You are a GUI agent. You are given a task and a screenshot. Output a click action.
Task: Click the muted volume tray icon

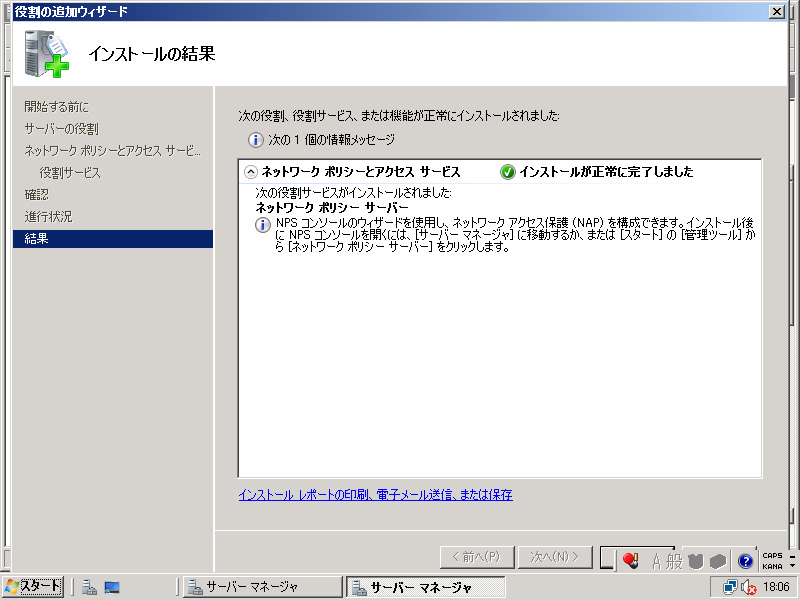click(x=747, y=587)
